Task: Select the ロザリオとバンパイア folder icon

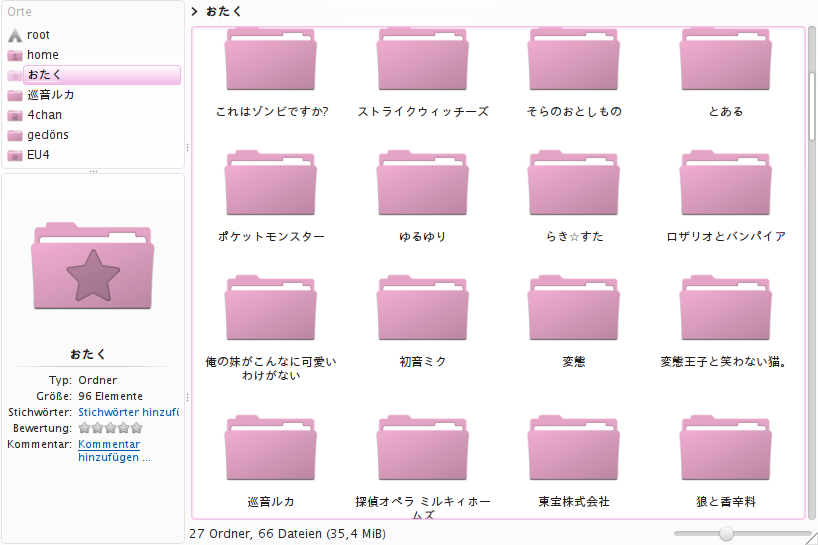Action: click(726, 183)
